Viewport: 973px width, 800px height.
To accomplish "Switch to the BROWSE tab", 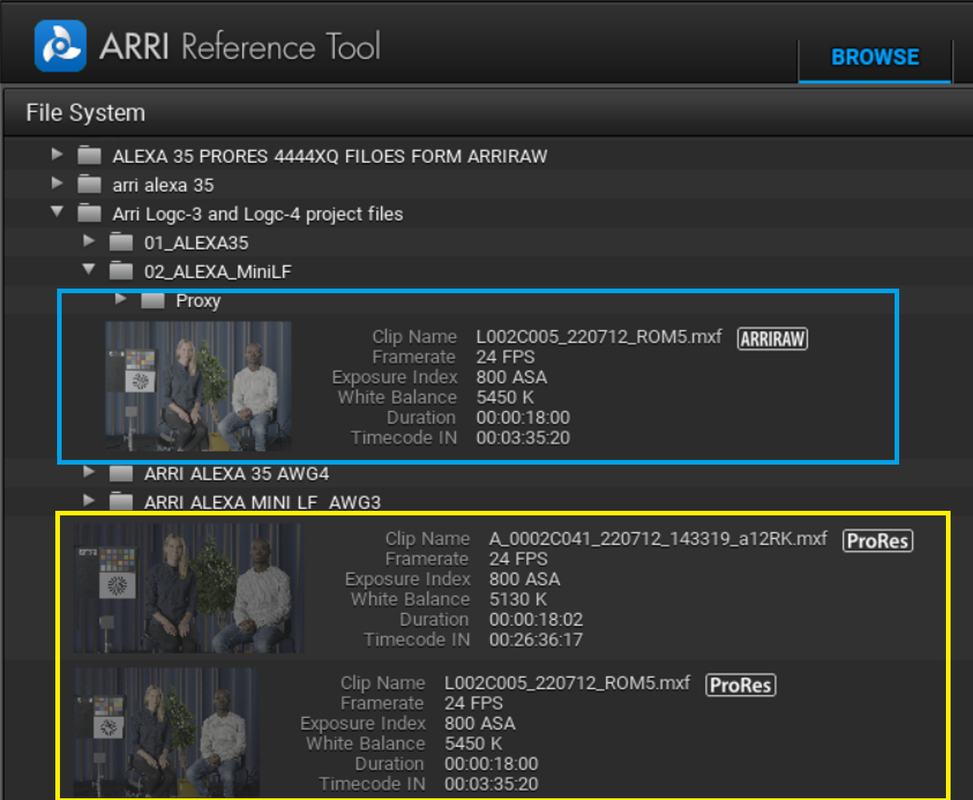I will click(x=875, y=57).
